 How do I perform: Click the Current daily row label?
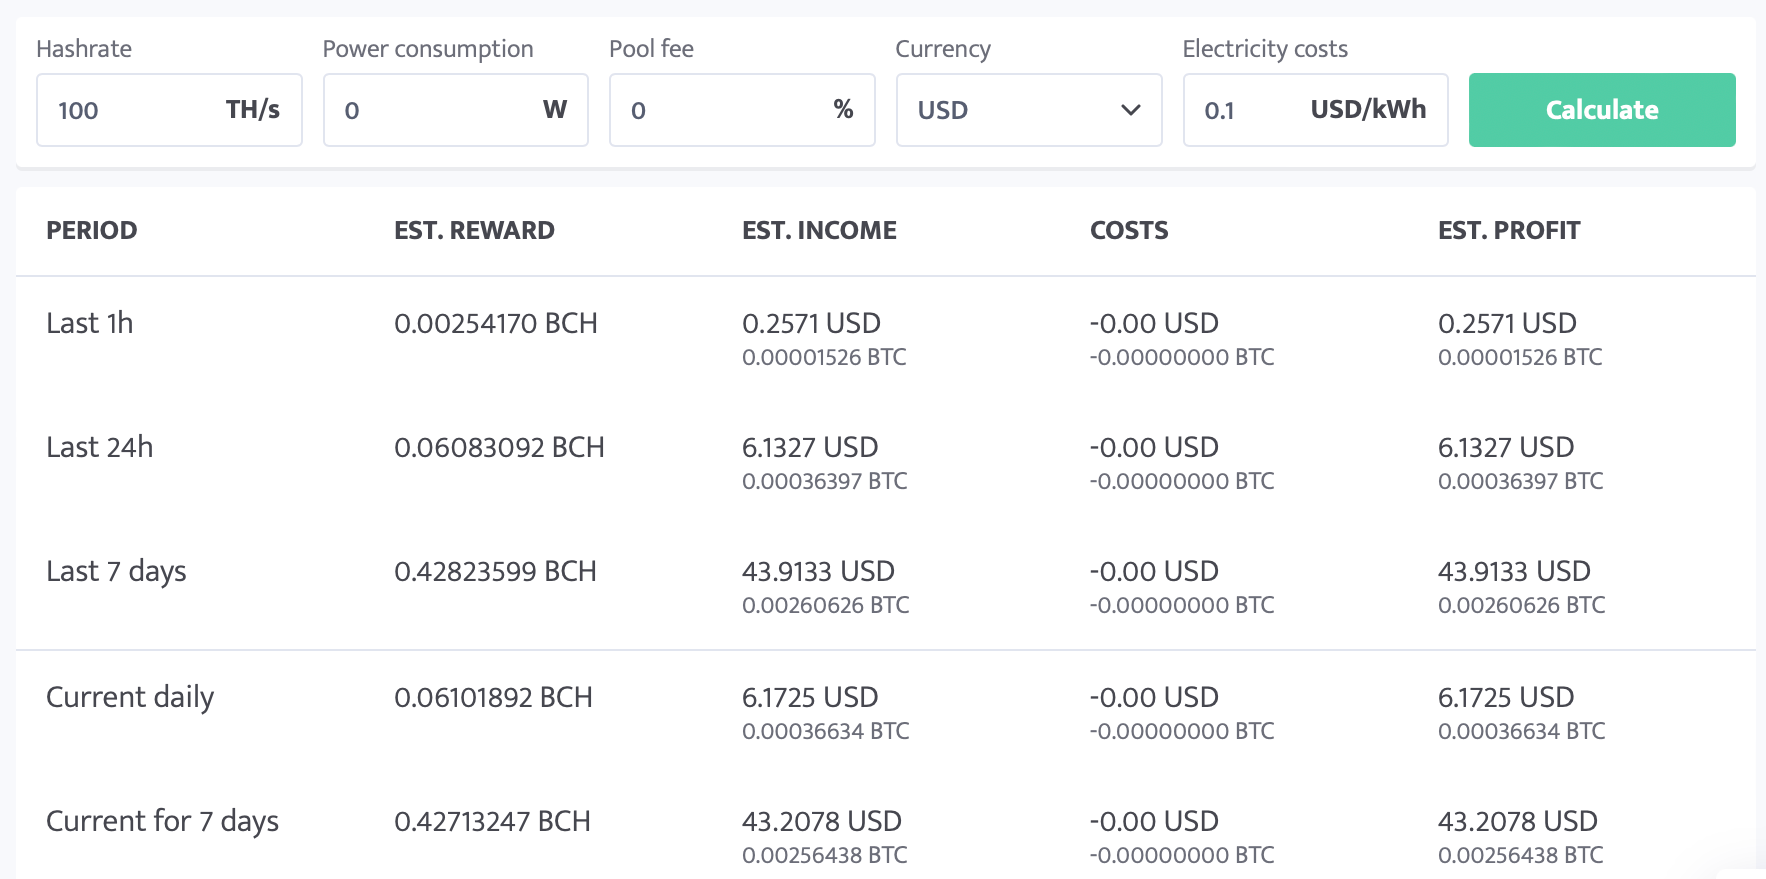pos(130,698)
